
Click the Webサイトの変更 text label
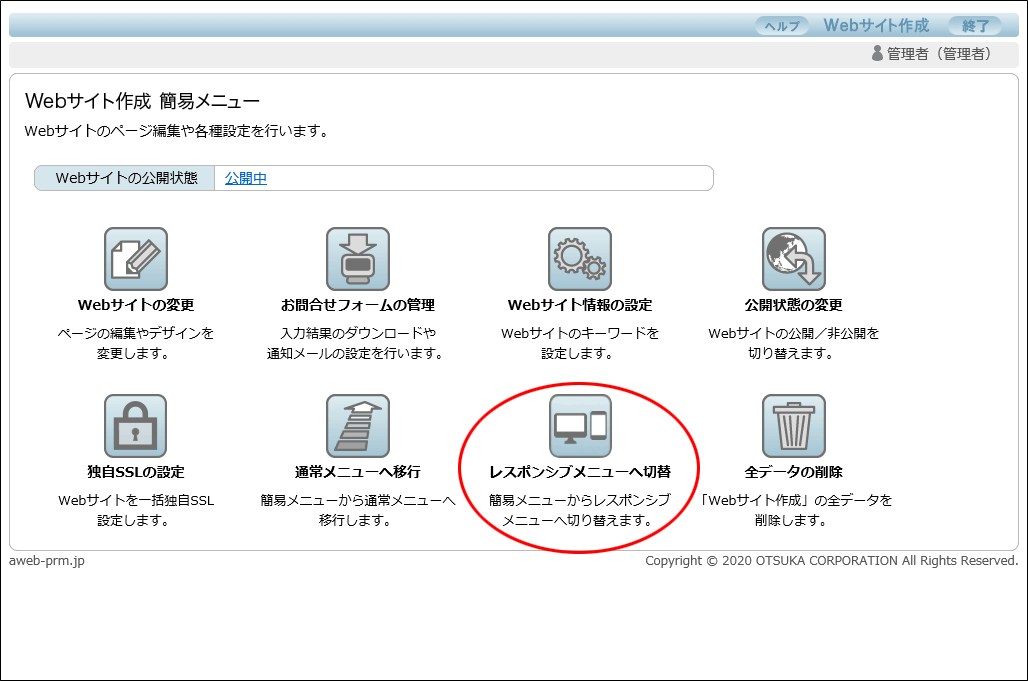(136, 305)
